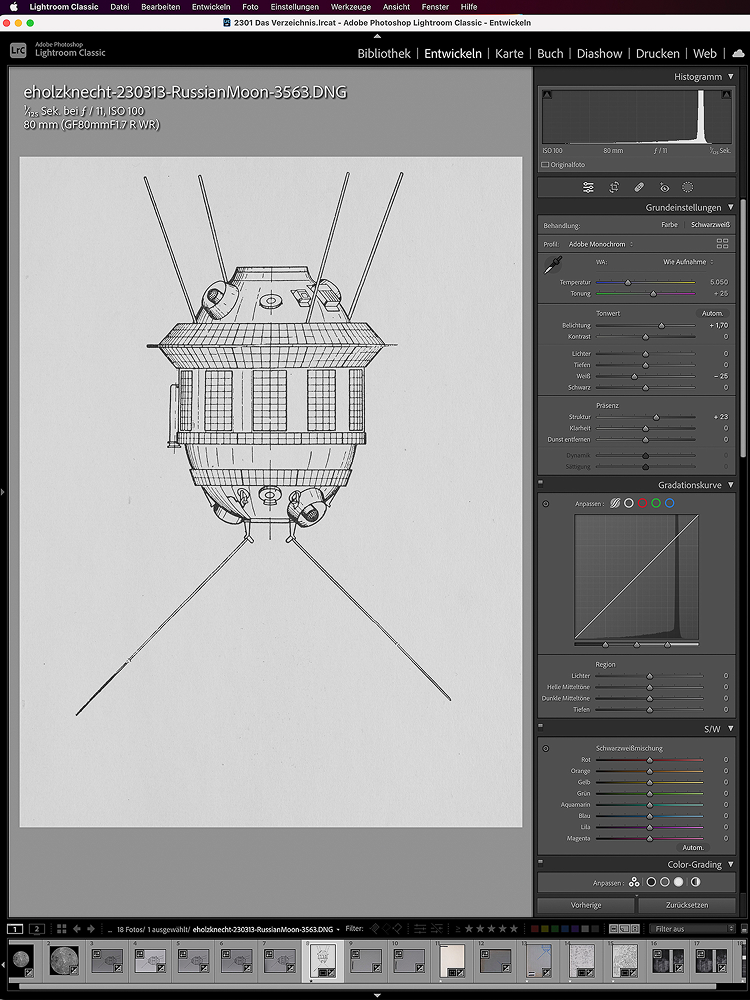Viewport: 750px width, 1000px height.
Task: Enable the Originalfoto checkbox
Action: 546,164
